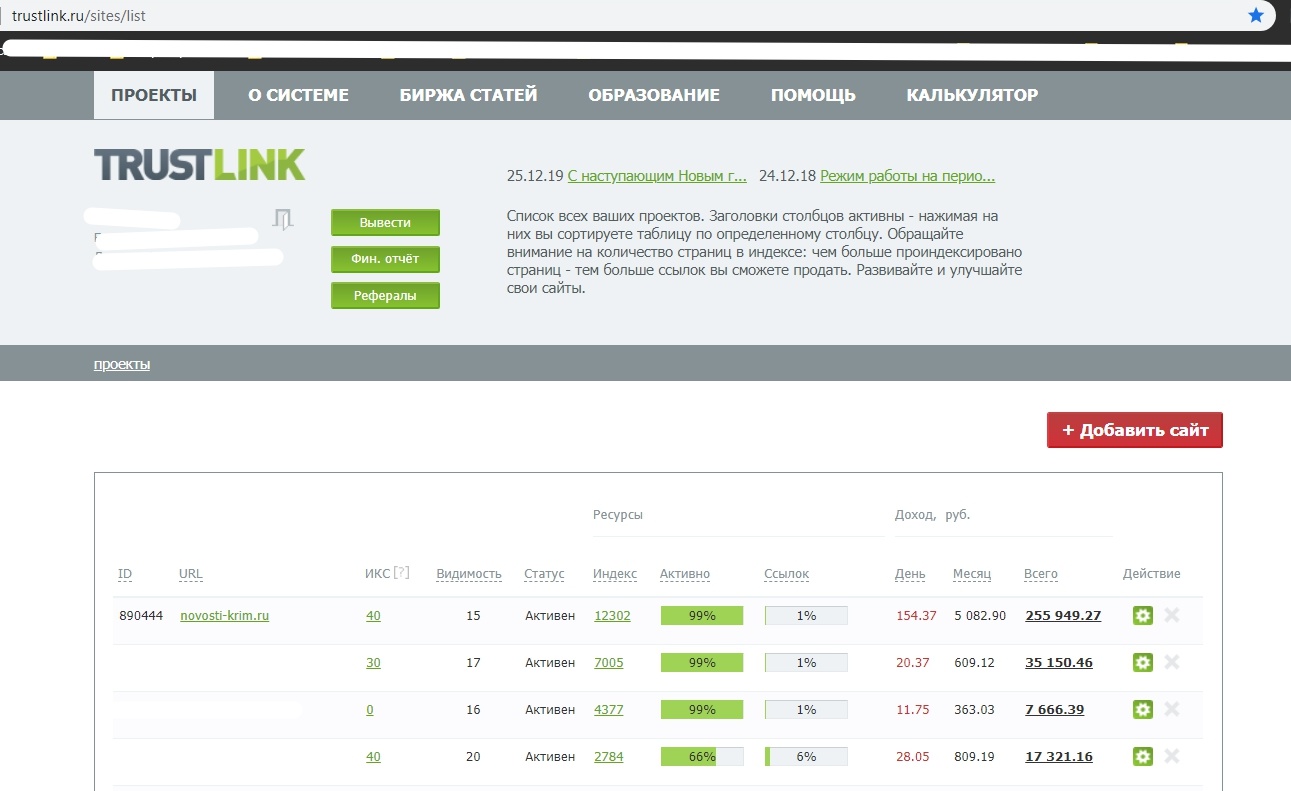Click ИКС value 30
1291x791 pixels.
[373, 662]
